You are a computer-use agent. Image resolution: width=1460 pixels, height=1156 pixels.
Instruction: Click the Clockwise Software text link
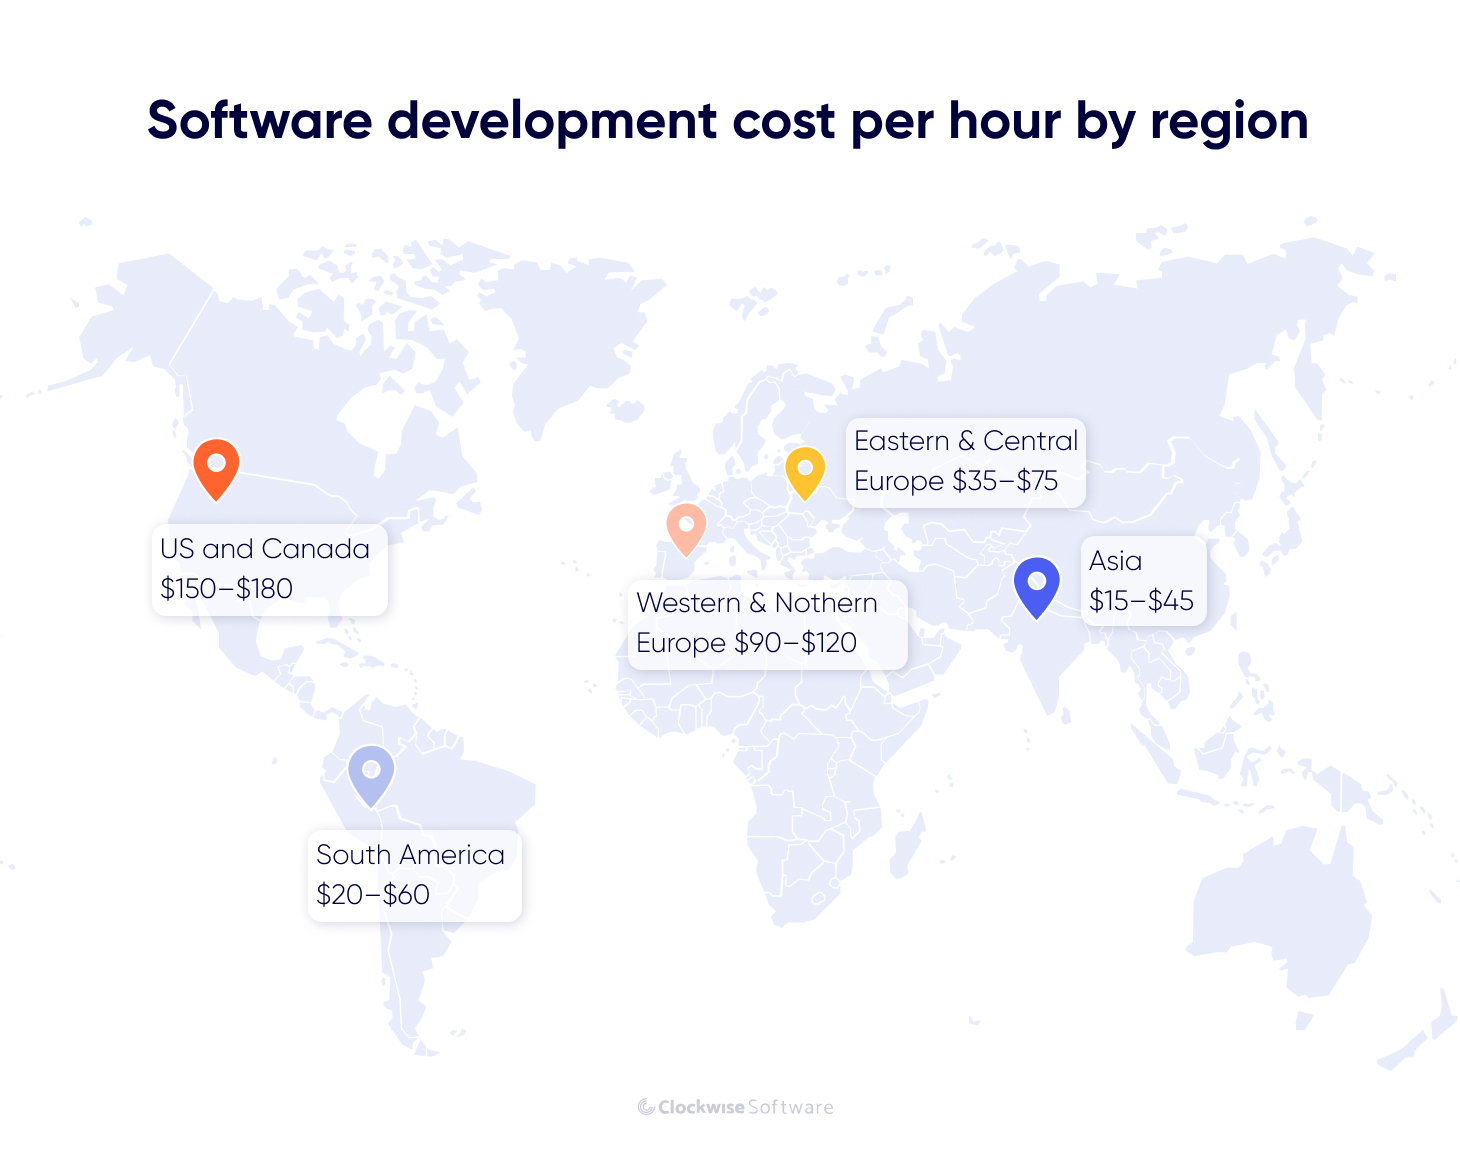(x=745, y=1107)
